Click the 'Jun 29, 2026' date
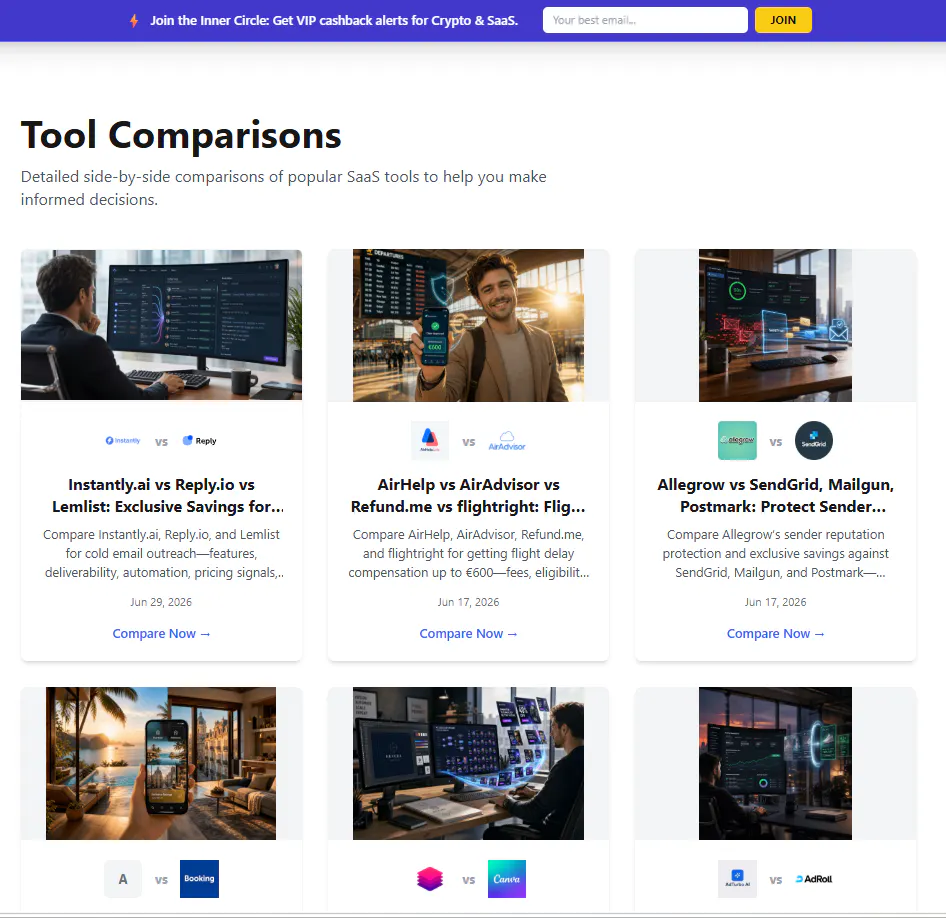The height and width of the screenshot is (918, 946). coord(161,602)
